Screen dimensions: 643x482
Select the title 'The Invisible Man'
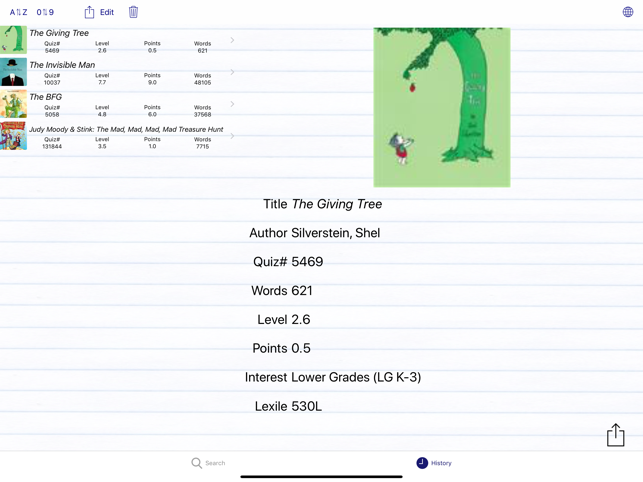[x=62, y=65]
